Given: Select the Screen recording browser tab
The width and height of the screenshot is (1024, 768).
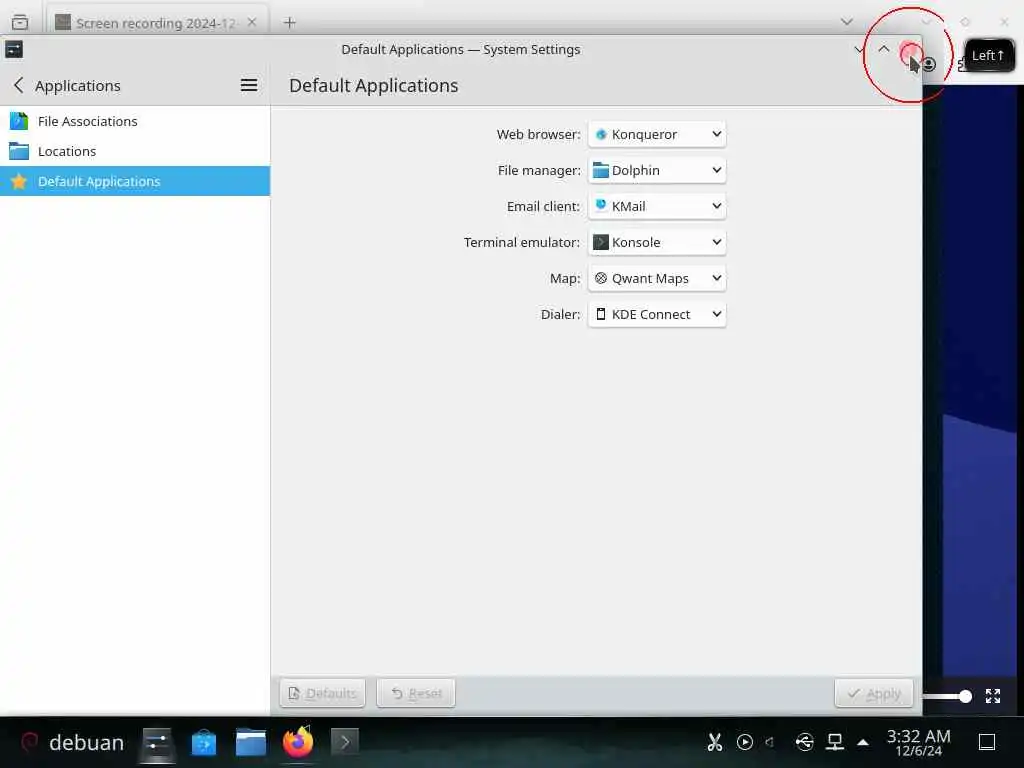Looking at the screenshot, I should click(157, 23).
